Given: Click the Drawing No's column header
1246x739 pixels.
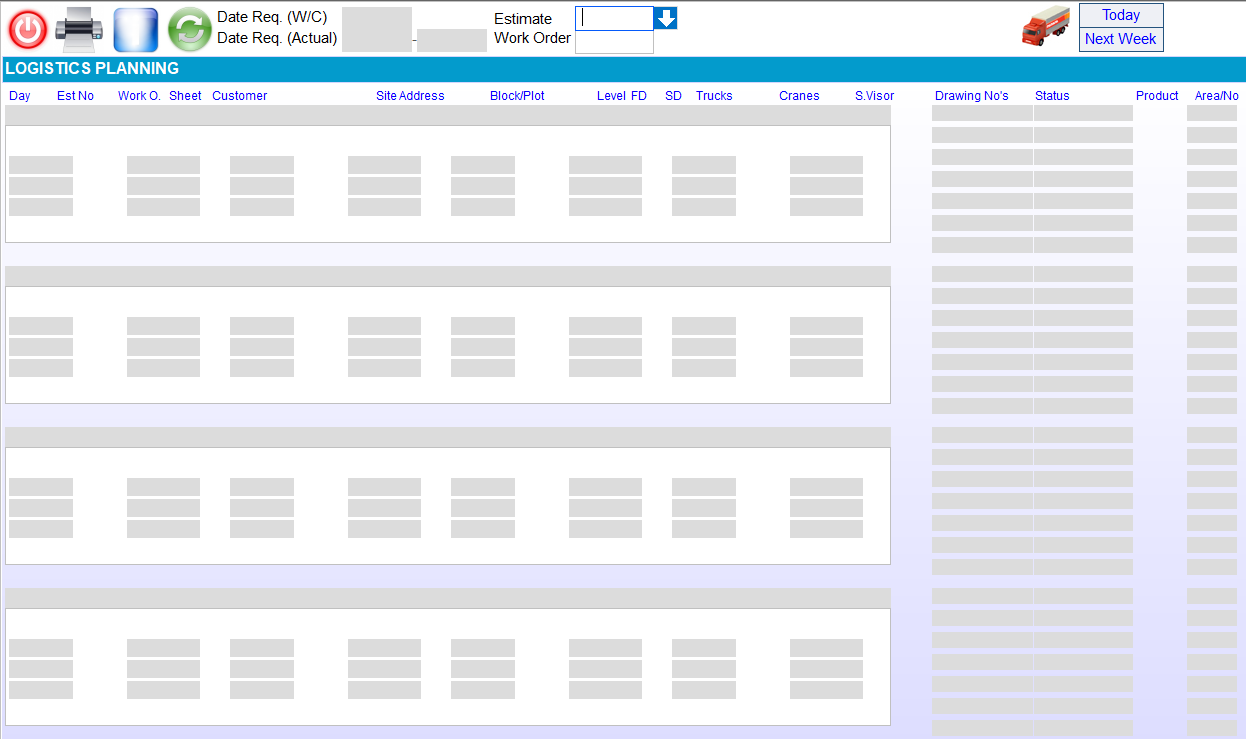Looking at the screenshot, I should click(972, 96).
